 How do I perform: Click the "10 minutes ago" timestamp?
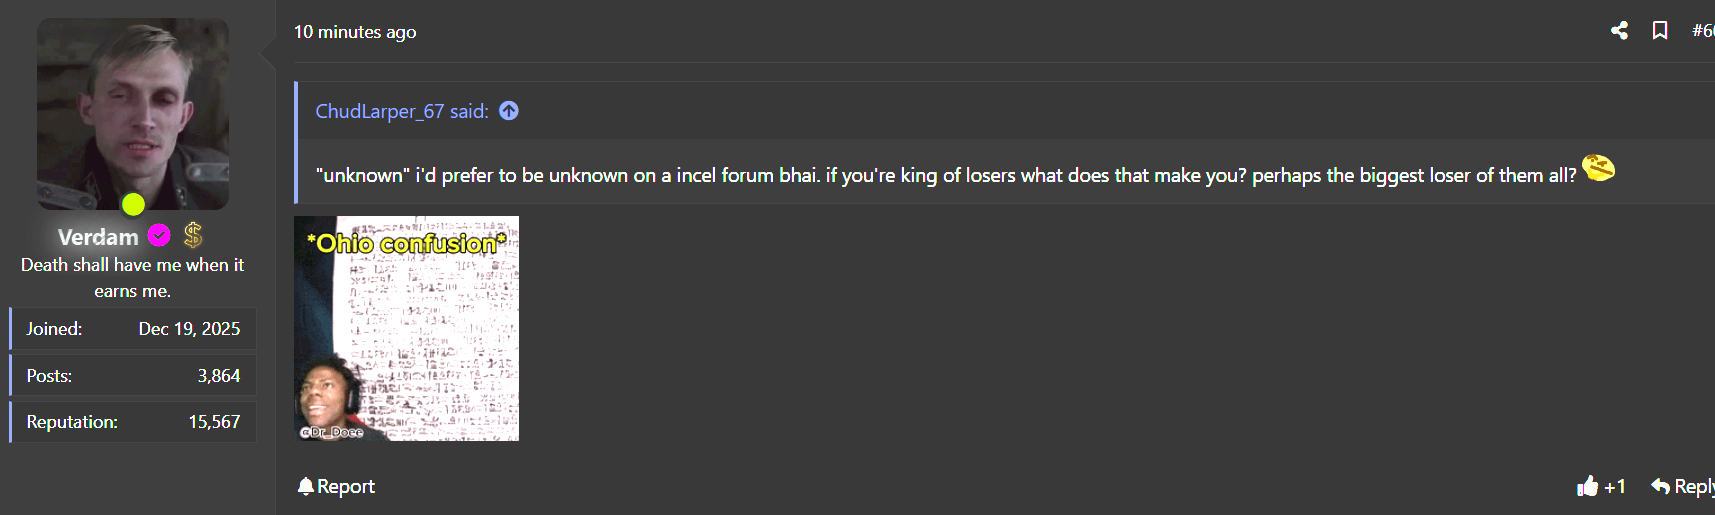point(355,32)
